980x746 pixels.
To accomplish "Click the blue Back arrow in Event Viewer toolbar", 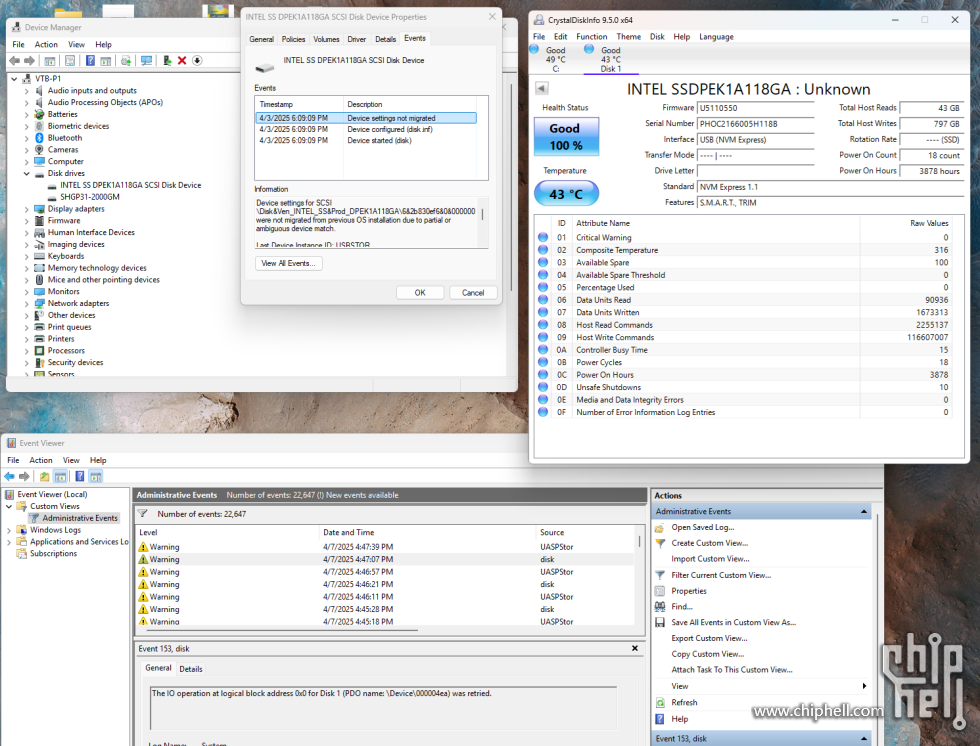I will 9,477.
